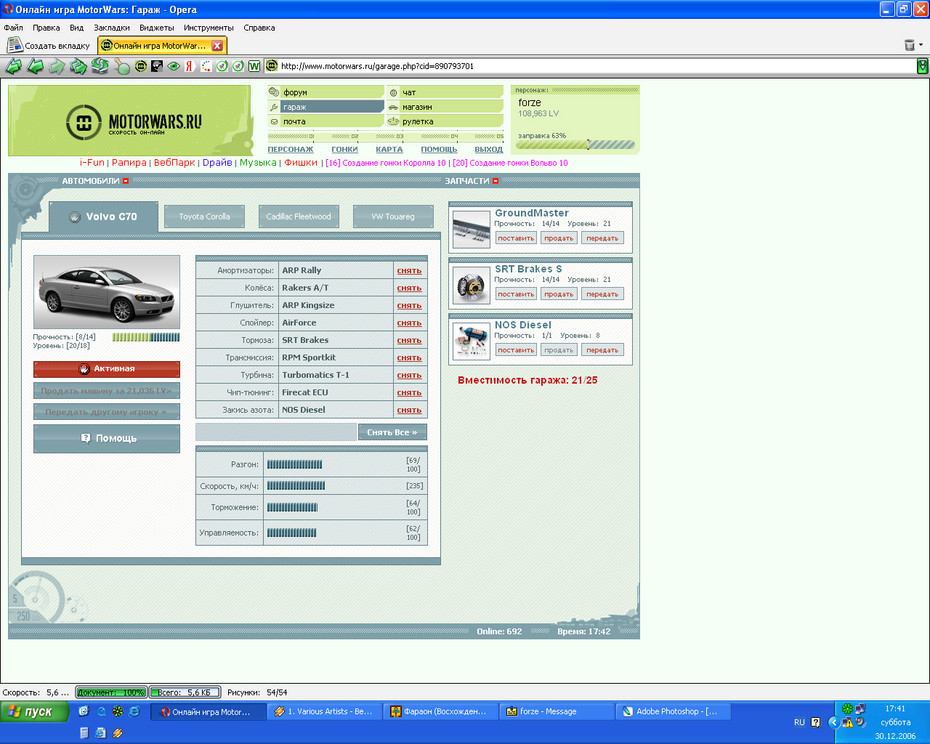This screenshot has height=744, width=930.
Task: Click the fast-forward double-arrow icon
Action: [78, 66]
